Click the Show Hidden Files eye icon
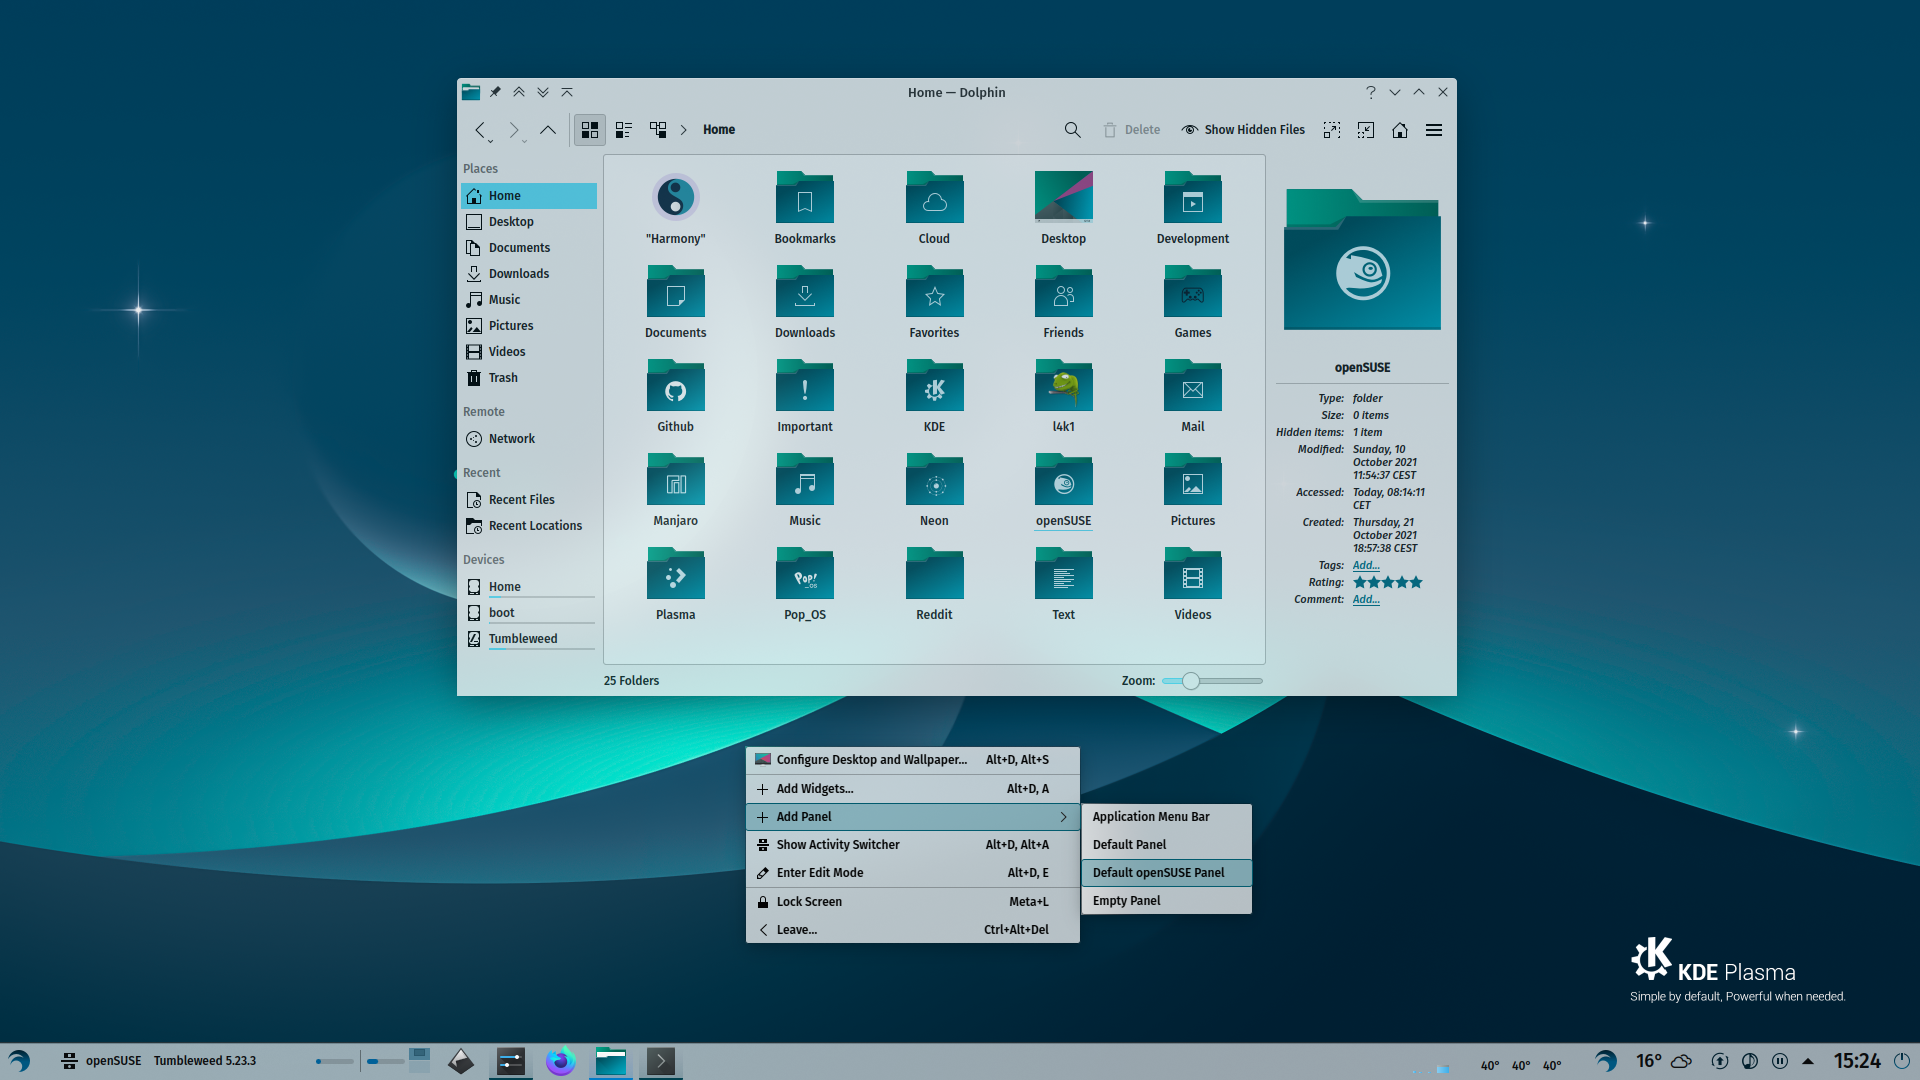This screenshot has width=1920, height=1080. (x=1190, y=129)
